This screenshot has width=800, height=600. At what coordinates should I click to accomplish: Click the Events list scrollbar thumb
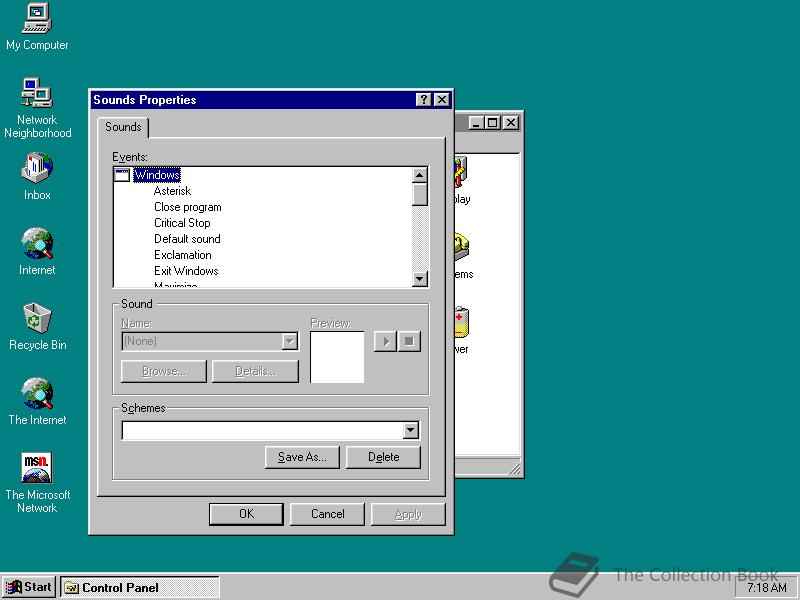point(419,194)
